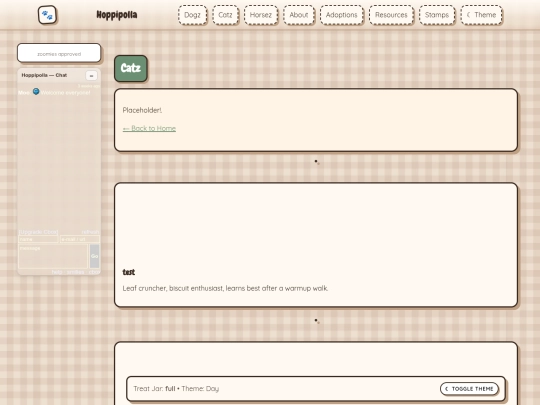Viewport: 540px width, 405px height.
Task: Go to the Catz nav item
Action: click(x=225, y=15)
